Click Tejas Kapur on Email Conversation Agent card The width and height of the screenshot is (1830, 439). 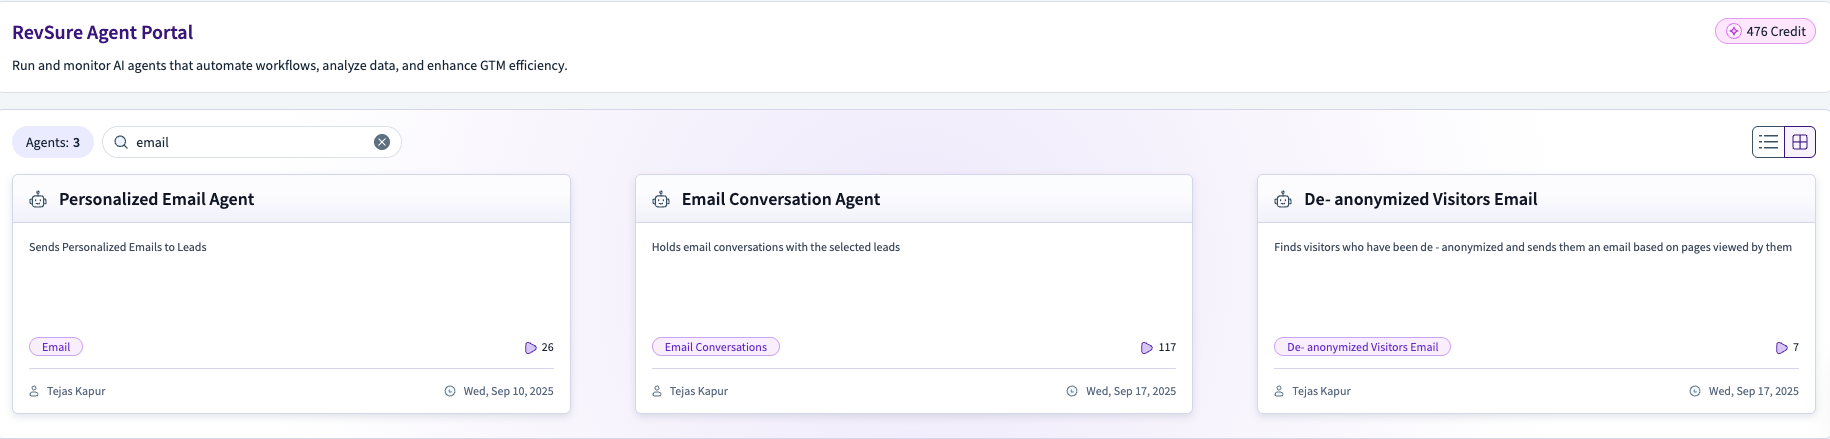[699, 391]
